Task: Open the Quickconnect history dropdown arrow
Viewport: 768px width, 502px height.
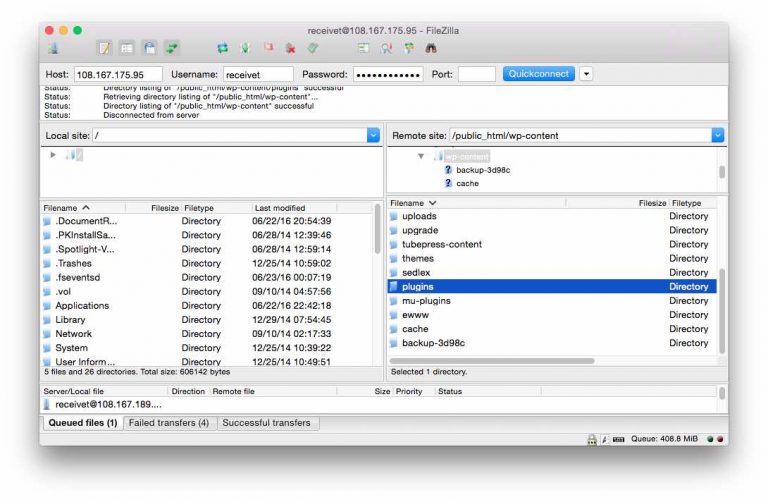Action: (586, 74)
